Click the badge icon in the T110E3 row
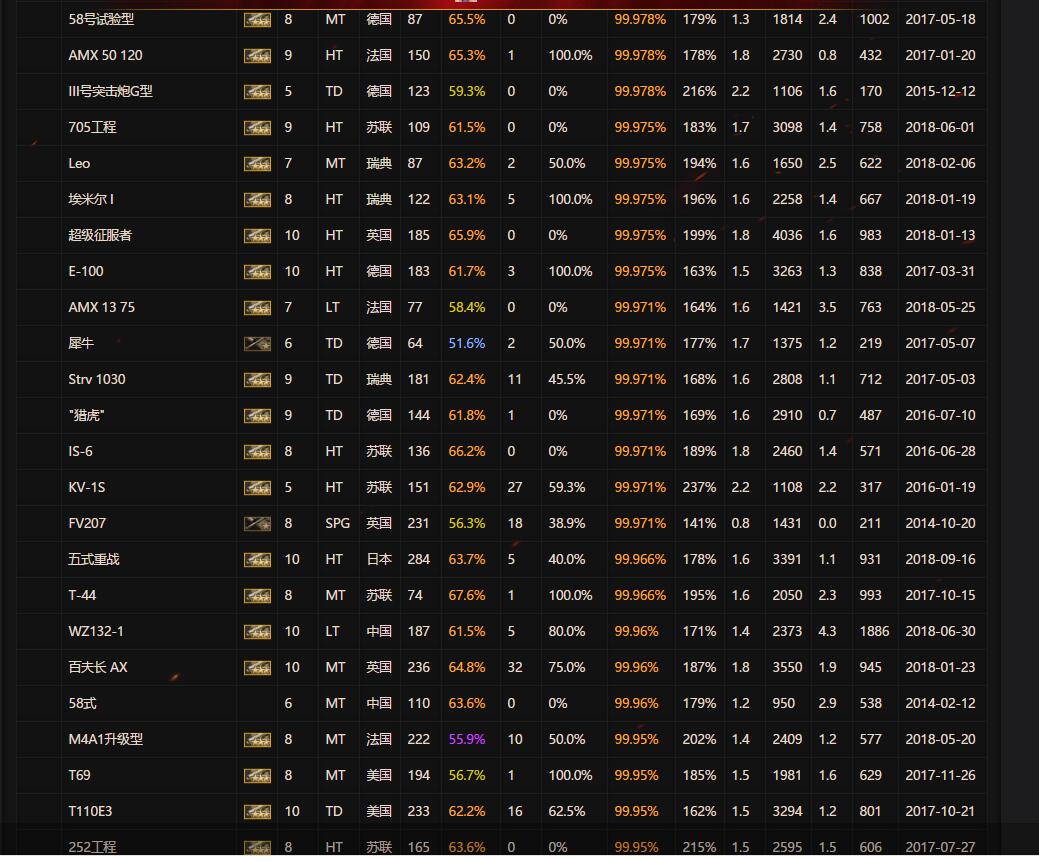1039x861 pixels. click(257, 811)
